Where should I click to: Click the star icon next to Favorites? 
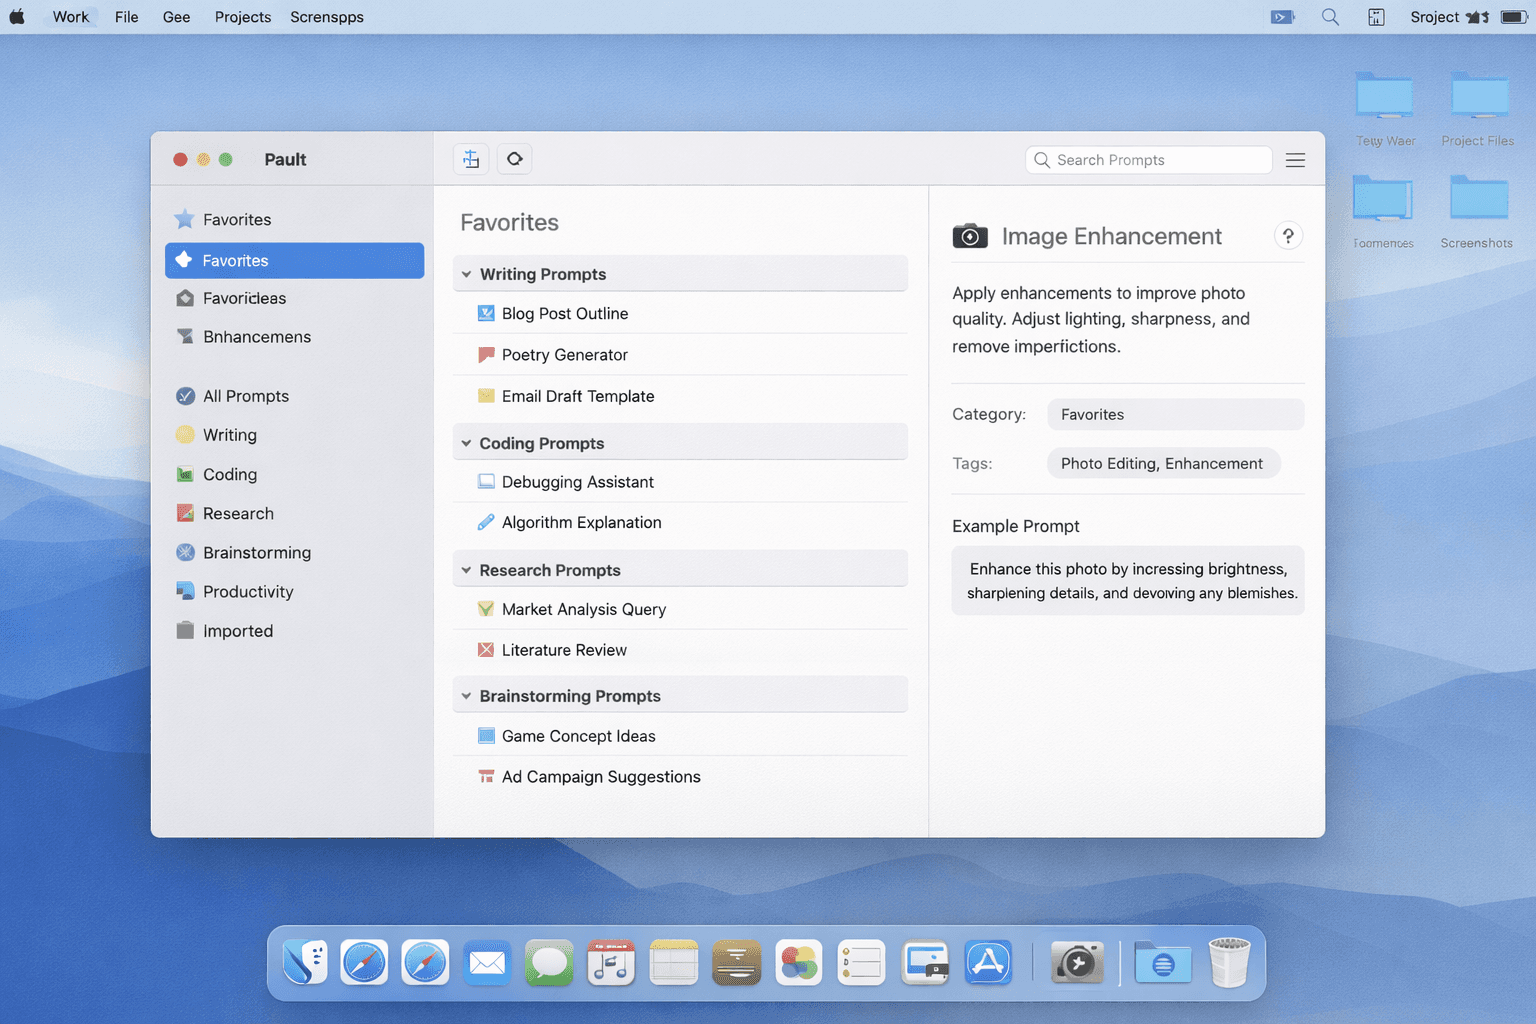184,219
